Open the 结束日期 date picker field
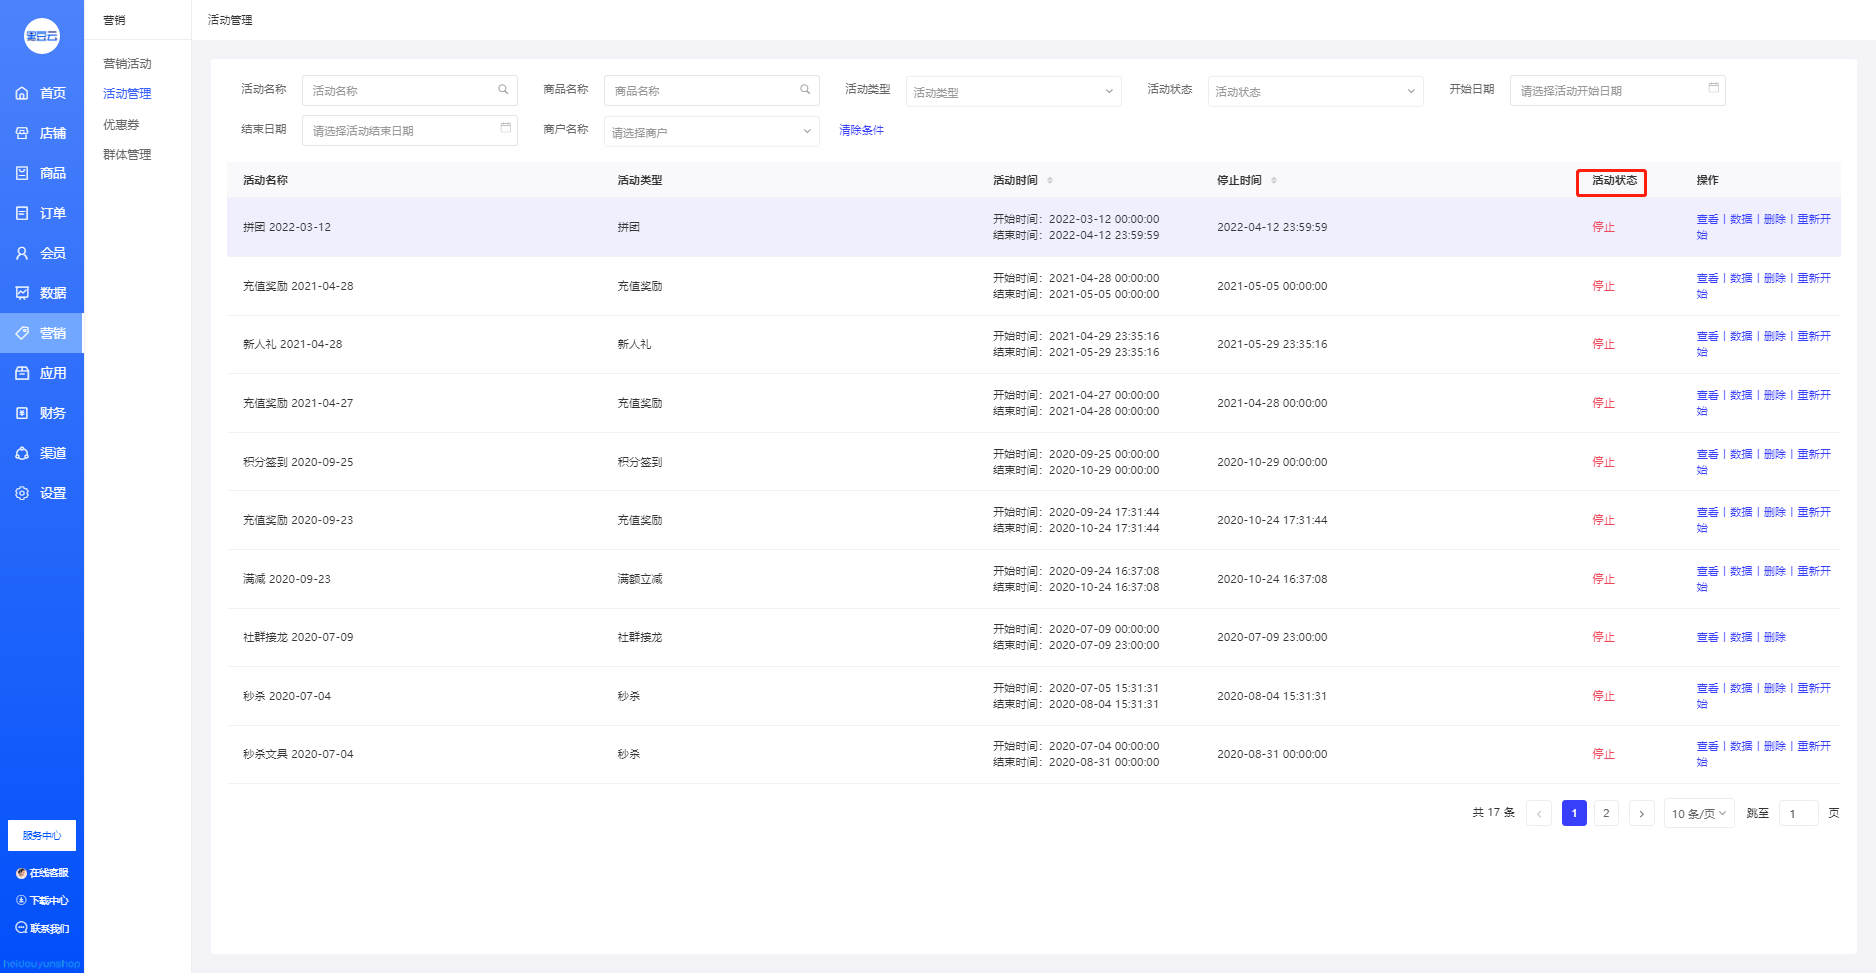 pos(409,130)
